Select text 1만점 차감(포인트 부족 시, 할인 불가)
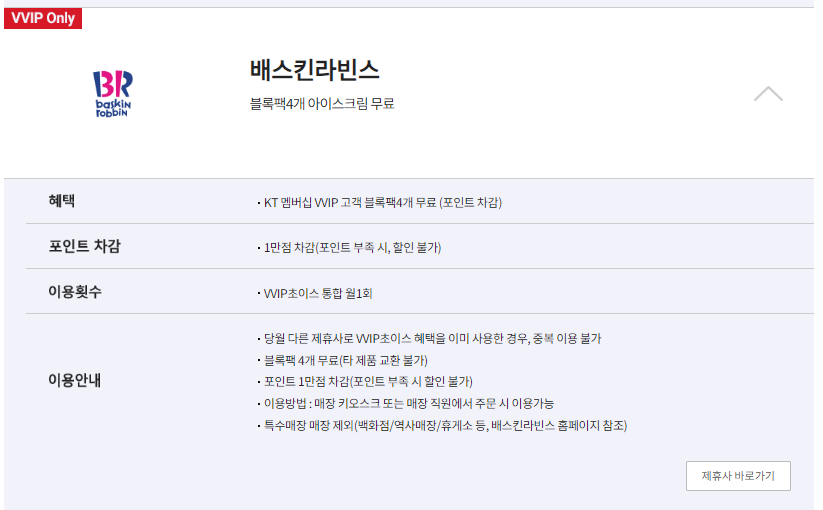 click(352, 248)
